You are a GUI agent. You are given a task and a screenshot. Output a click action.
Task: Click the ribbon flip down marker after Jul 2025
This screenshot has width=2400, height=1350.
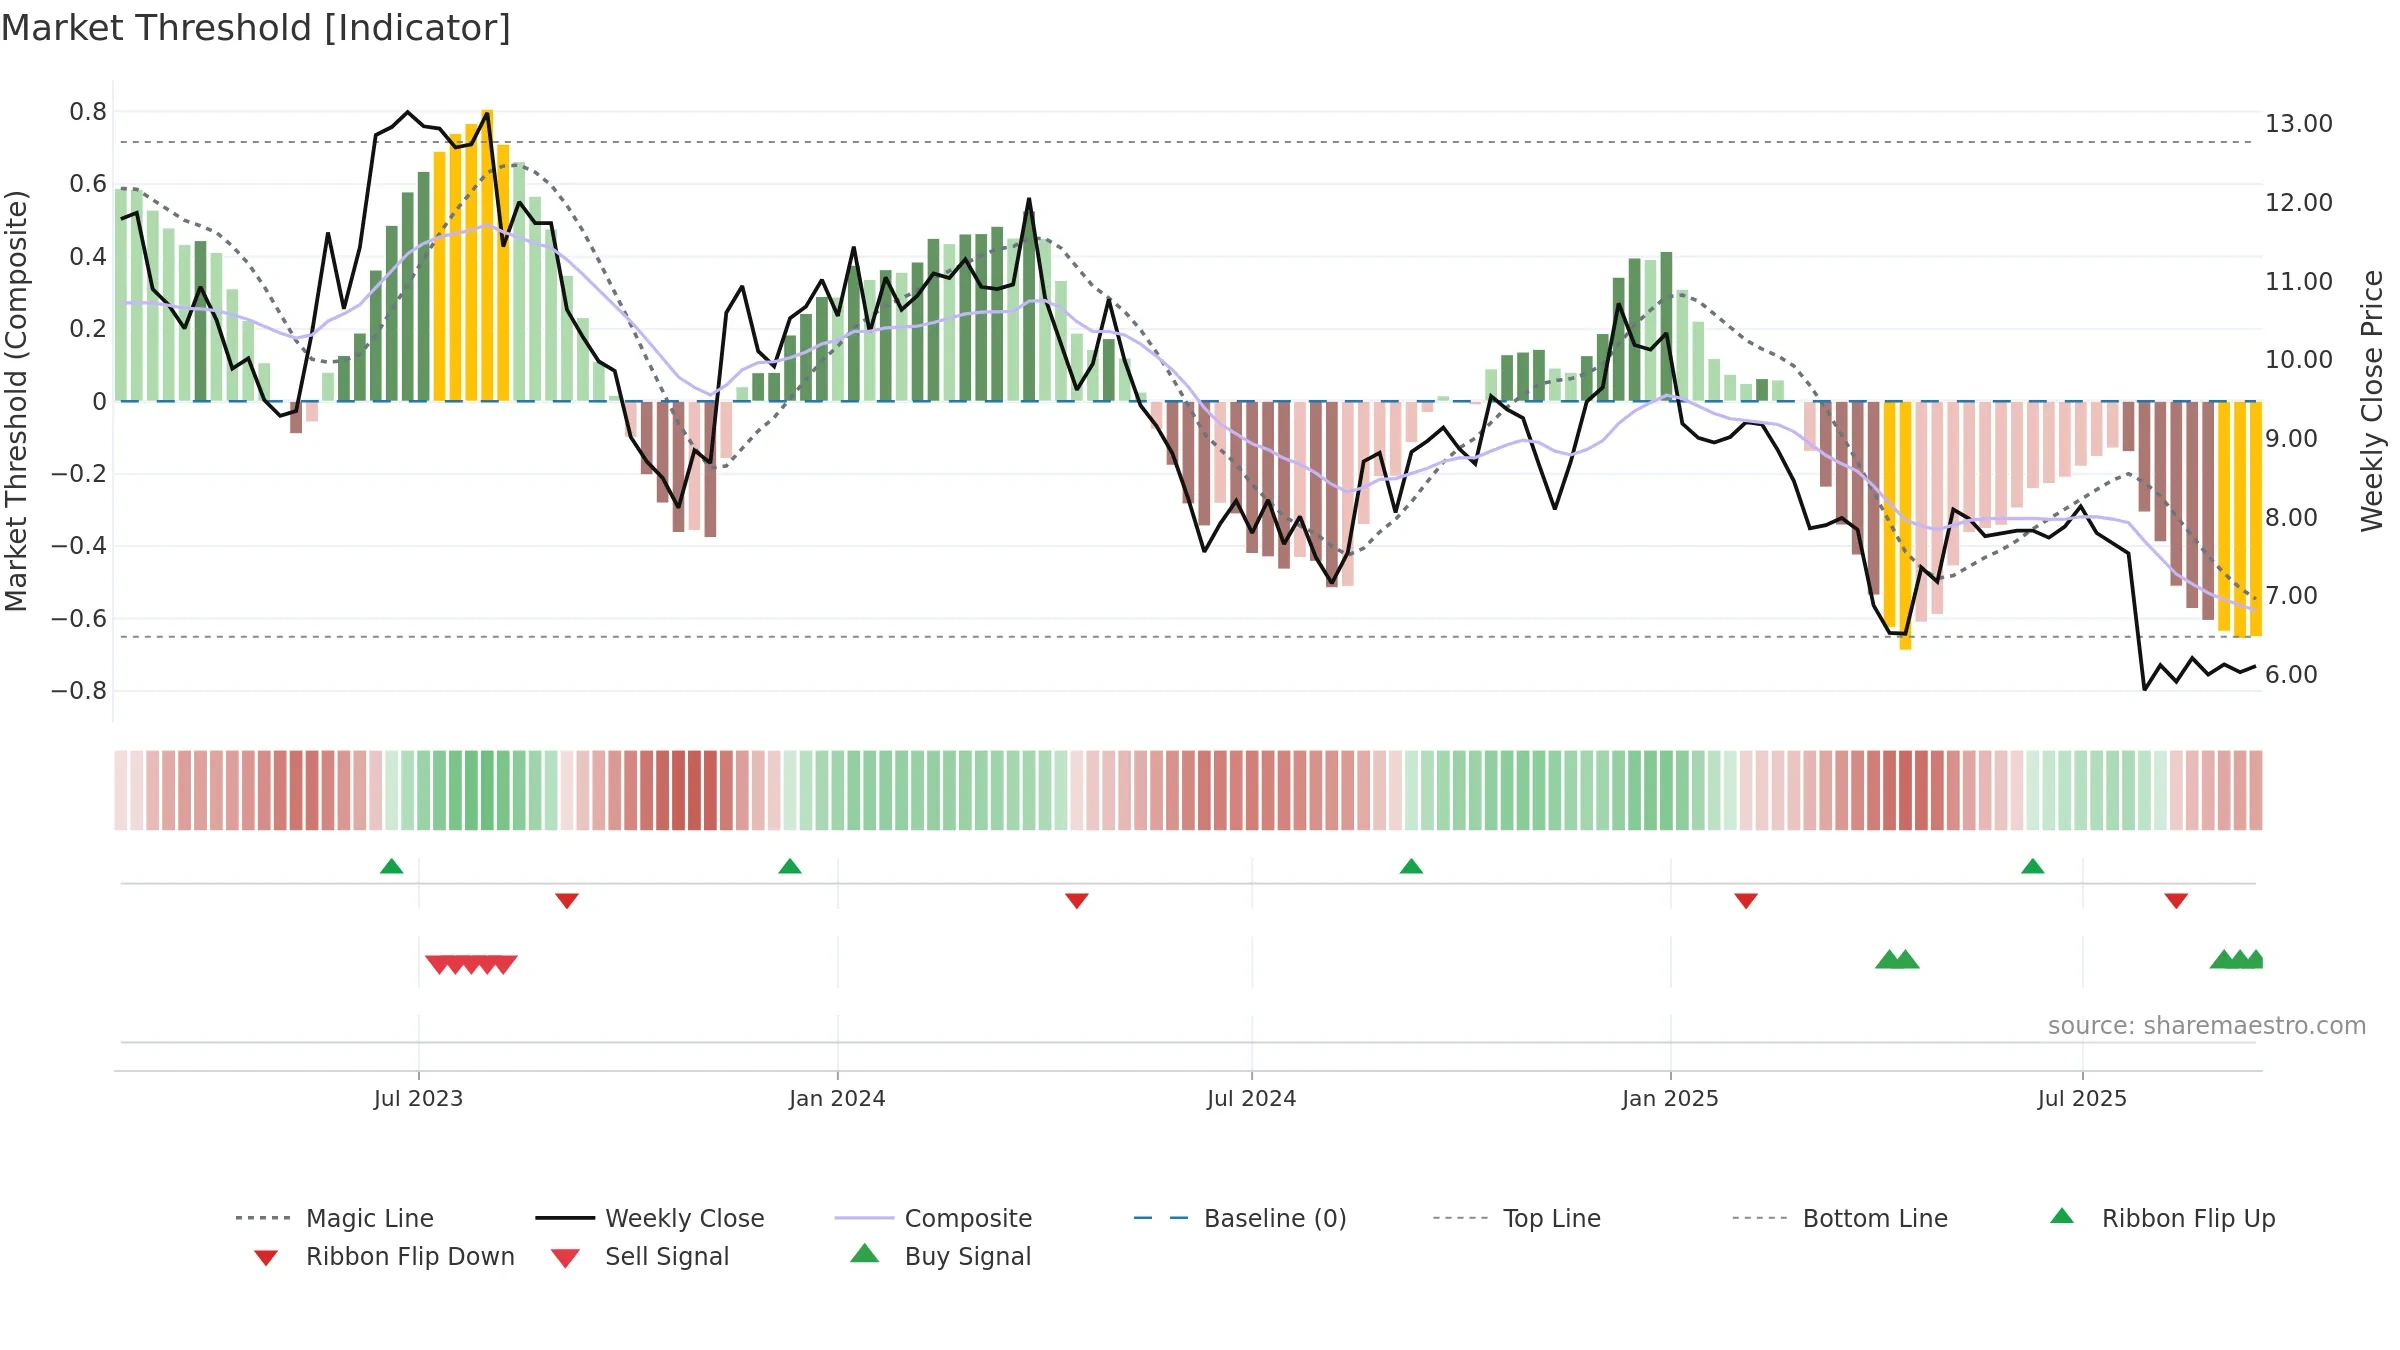pos(2176,901)
